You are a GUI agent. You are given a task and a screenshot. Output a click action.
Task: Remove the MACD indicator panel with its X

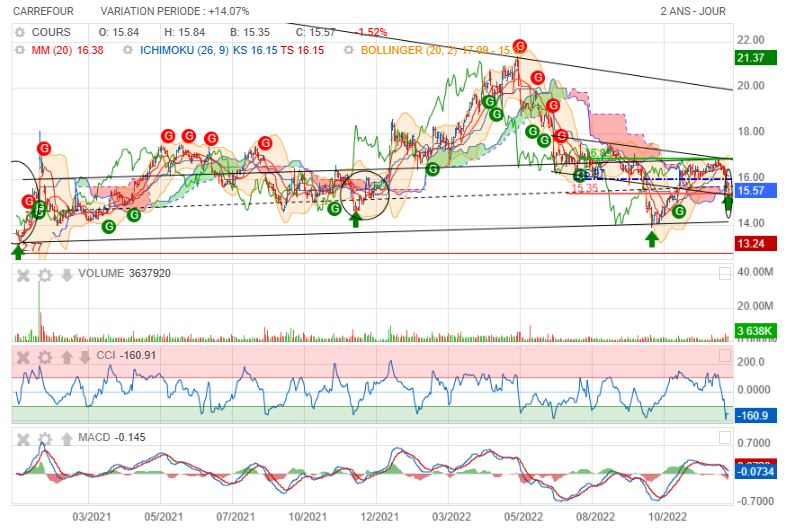pyautogui.click(x=23, y=439)
